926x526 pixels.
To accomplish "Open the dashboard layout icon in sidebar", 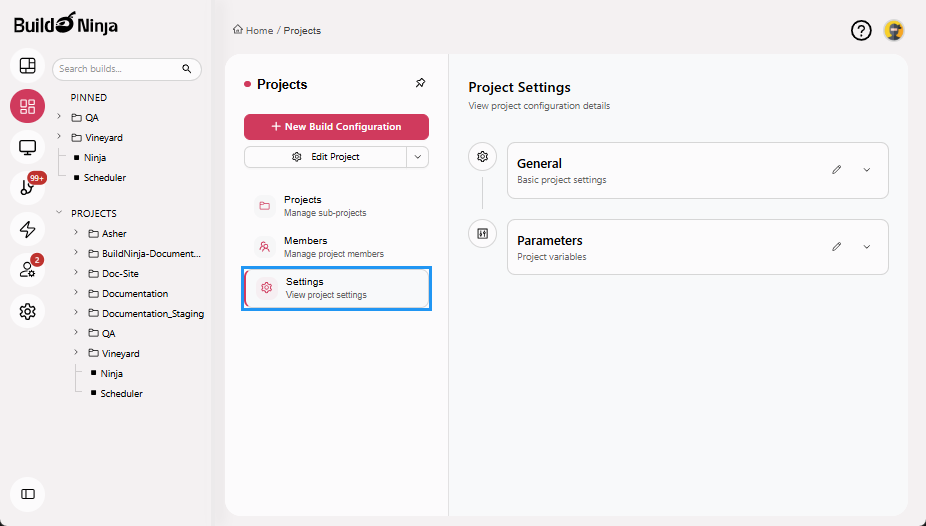I will [27, 65].
